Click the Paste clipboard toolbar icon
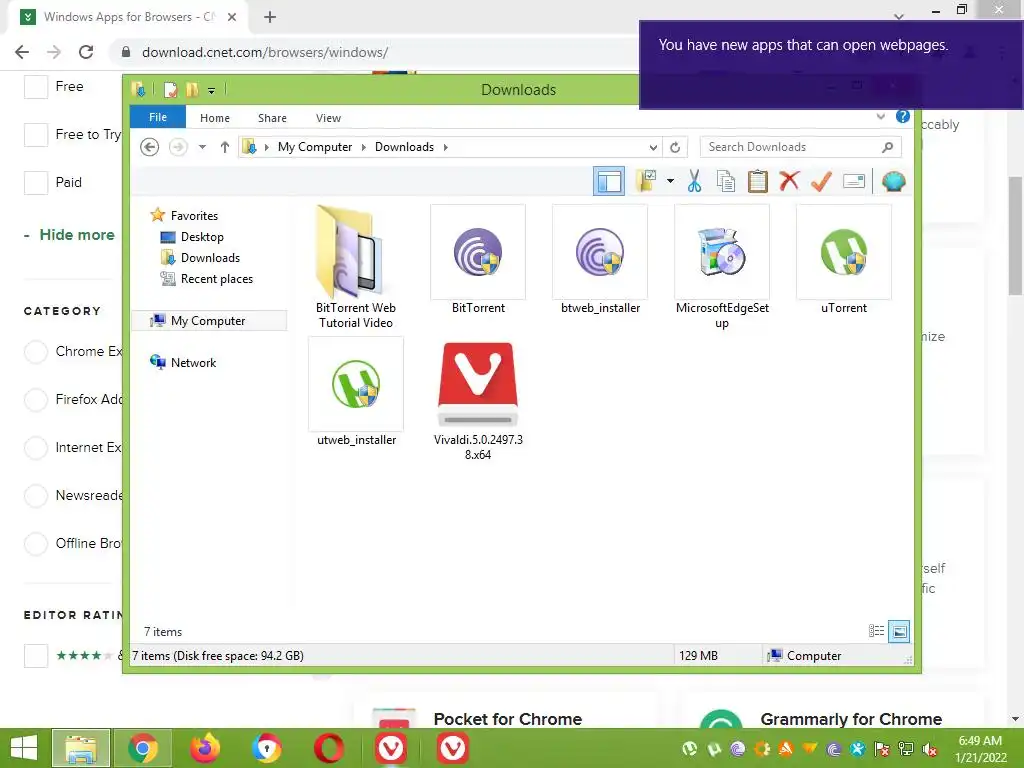 758,181
